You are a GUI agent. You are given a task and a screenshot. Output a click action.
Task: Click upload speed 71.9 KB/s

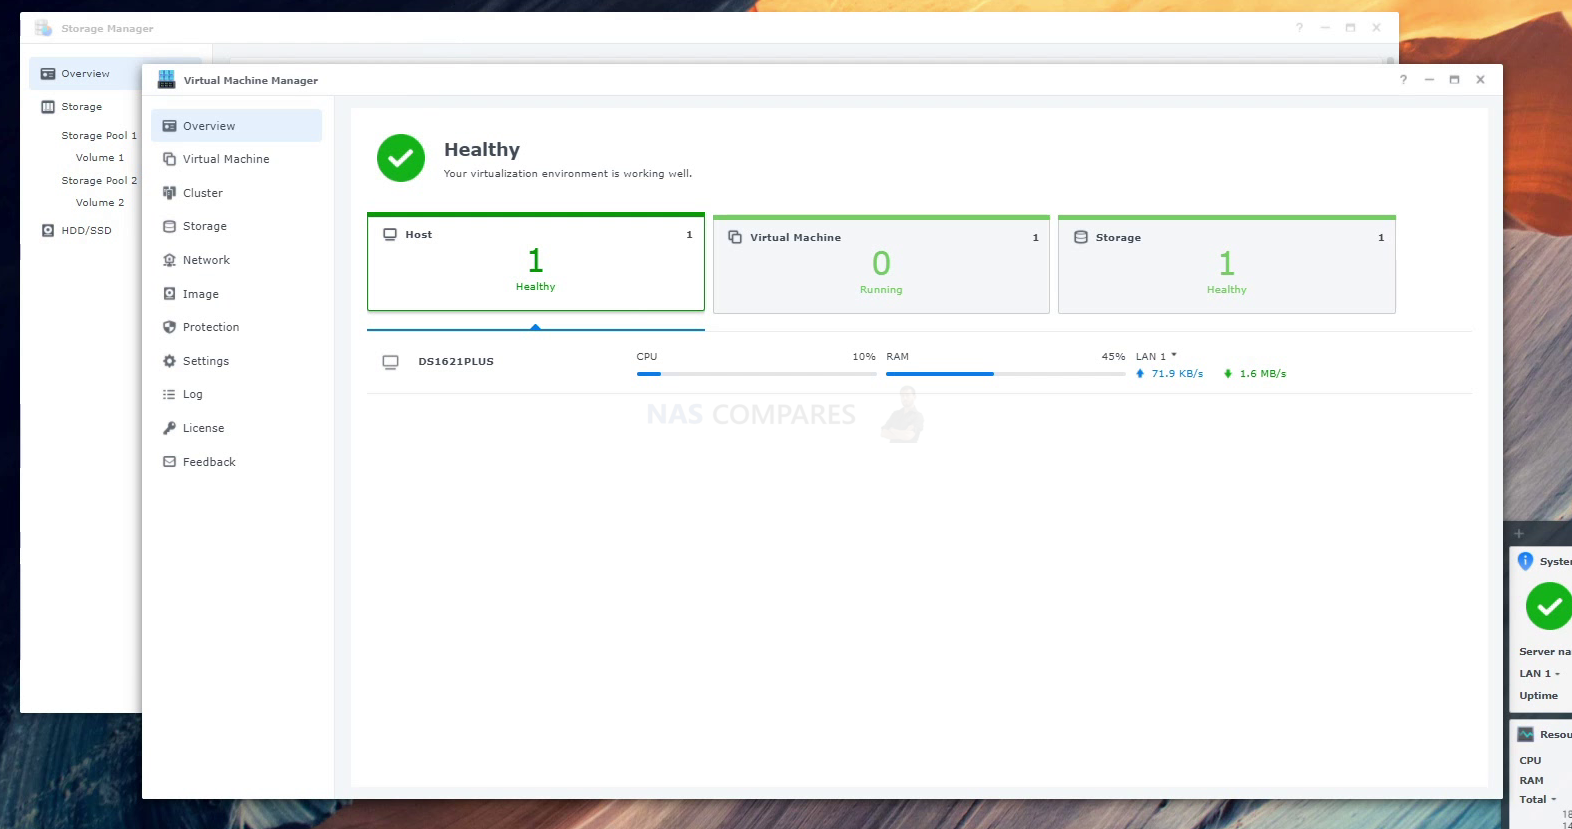click(x=1170, y=373)
